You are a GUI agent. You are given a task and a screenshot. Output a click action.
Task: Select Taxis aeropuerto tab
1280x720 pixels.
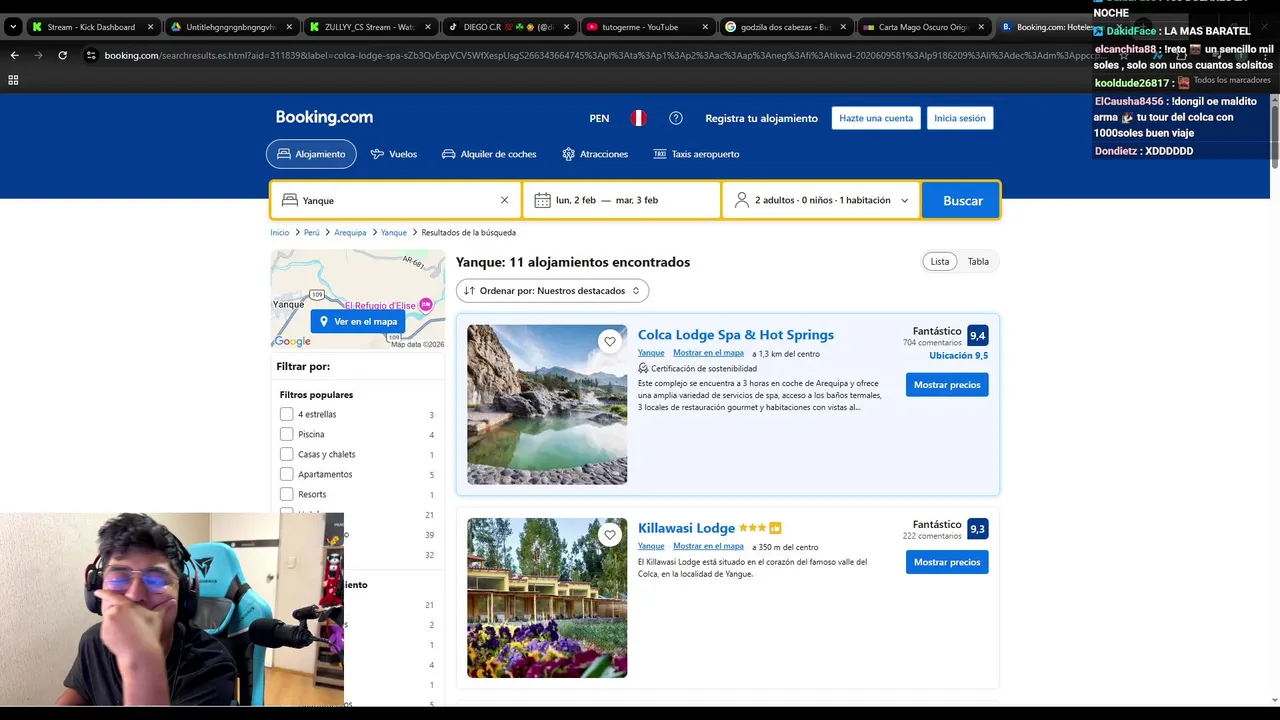(x=696, y=154)
